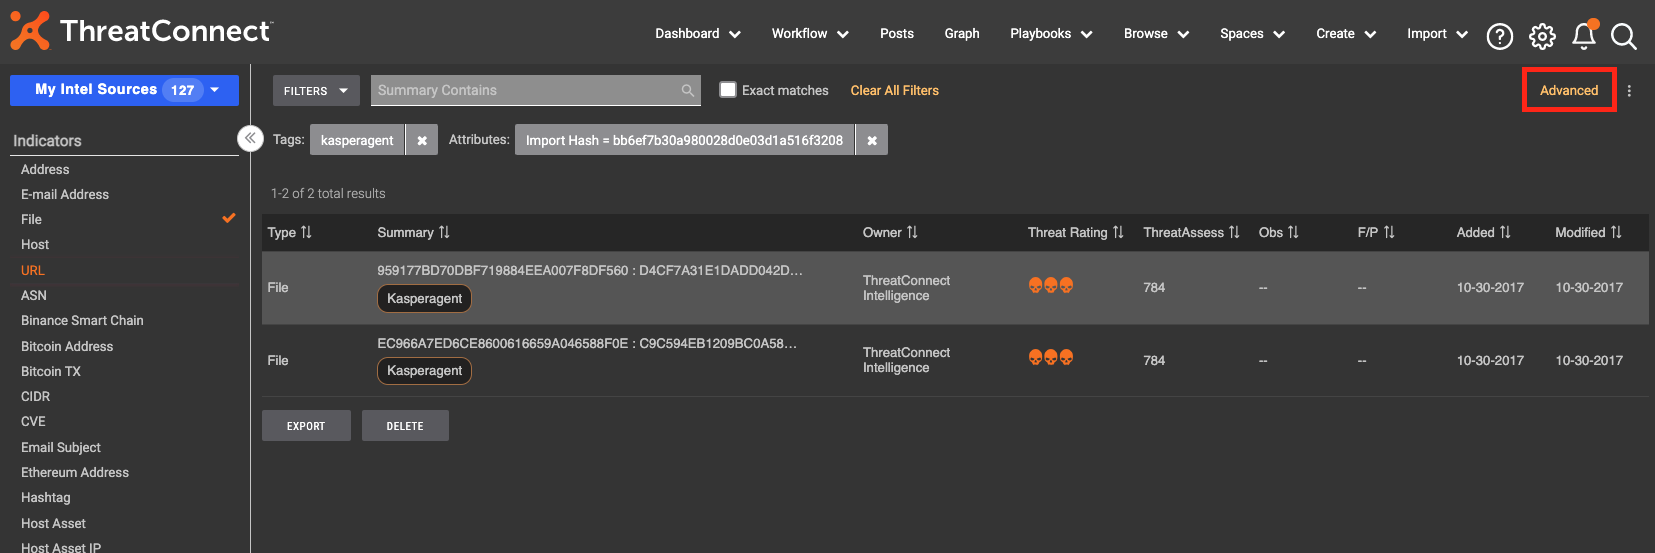
Task: Expand the Workflow menu
Action: tap(810, 33)
